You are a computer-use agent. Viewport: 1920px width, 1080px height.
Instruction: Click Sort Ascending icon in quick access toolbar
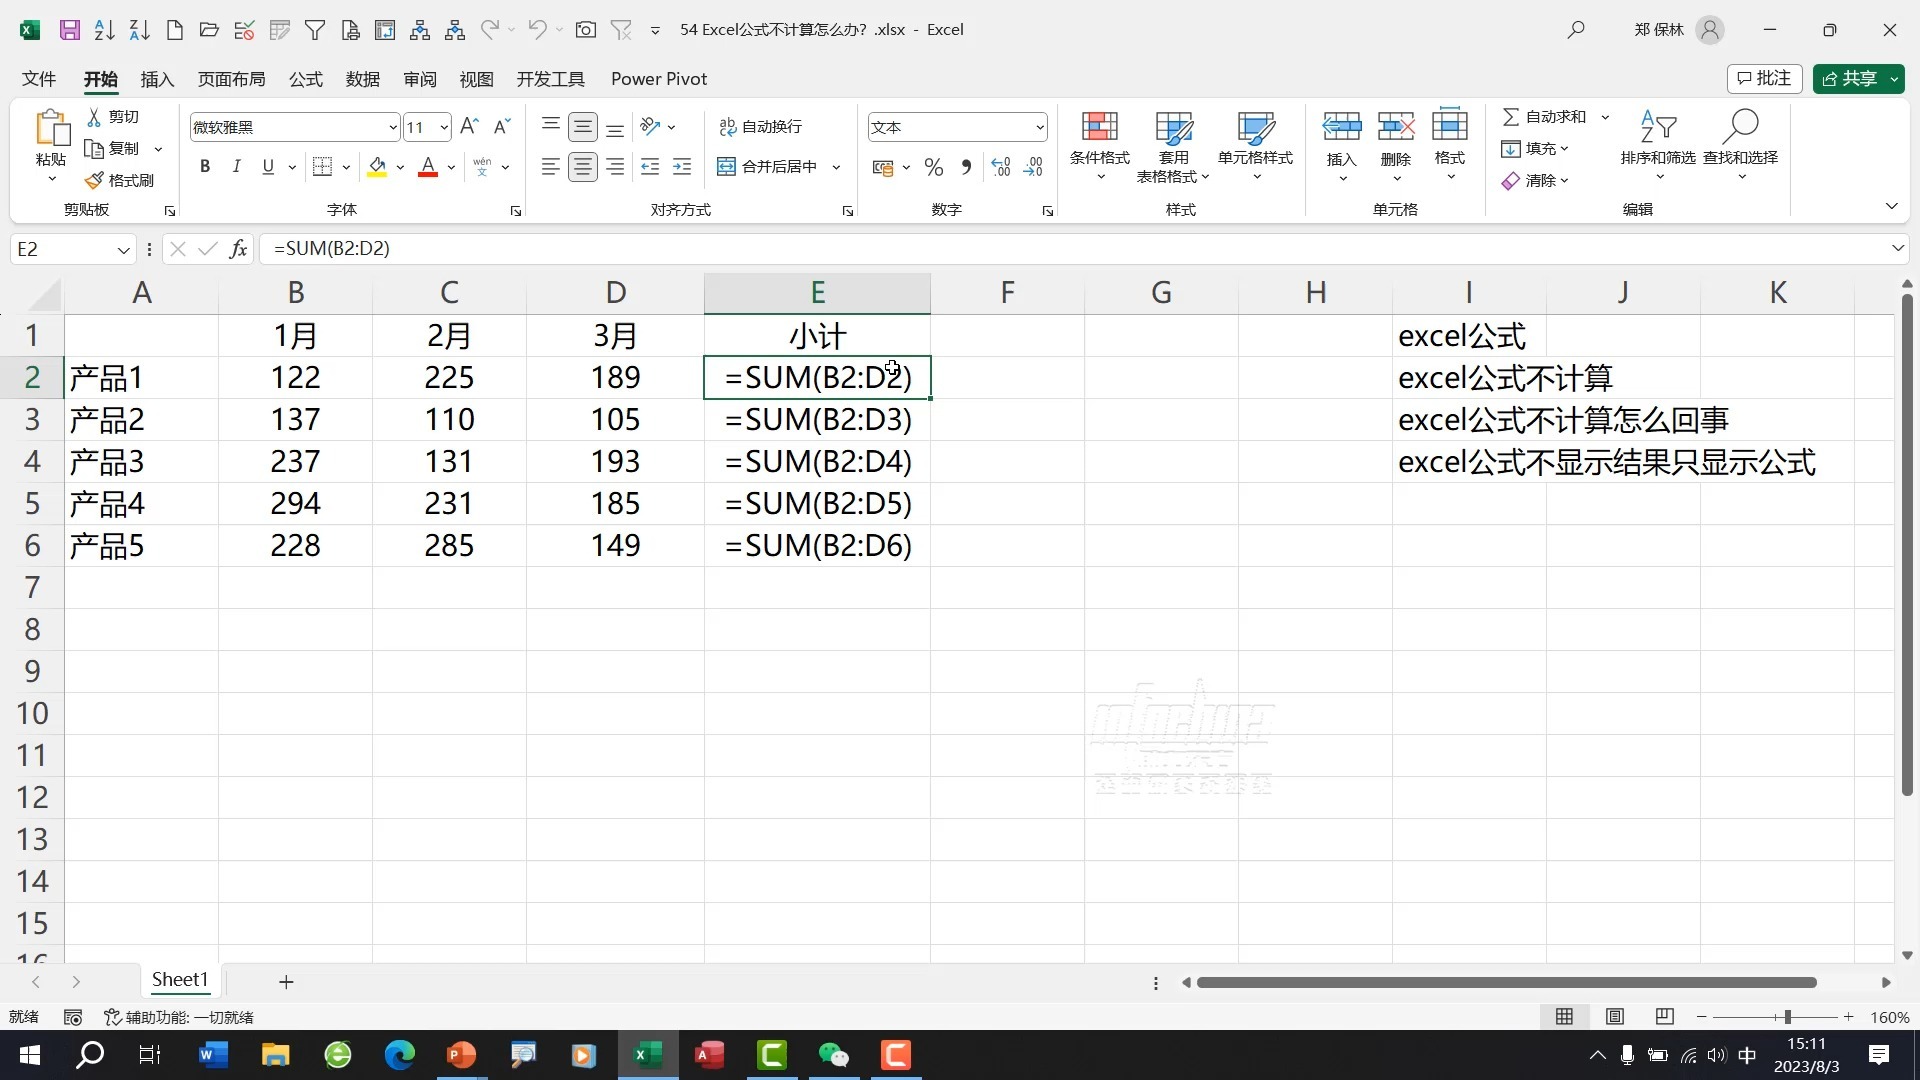(x=104, y=30)
